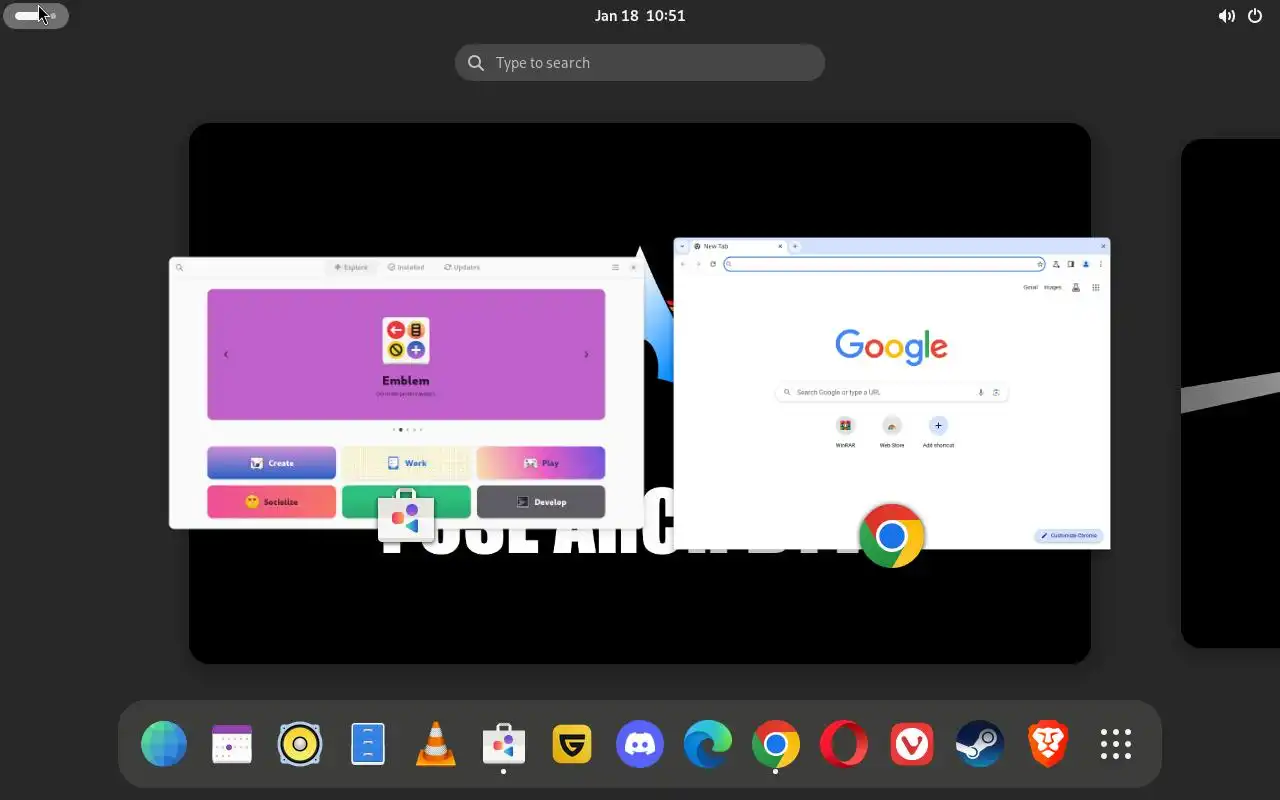The image size is (1280, 800).
Task: Click Google Chrome icon in dock
Action: [776, 744]
